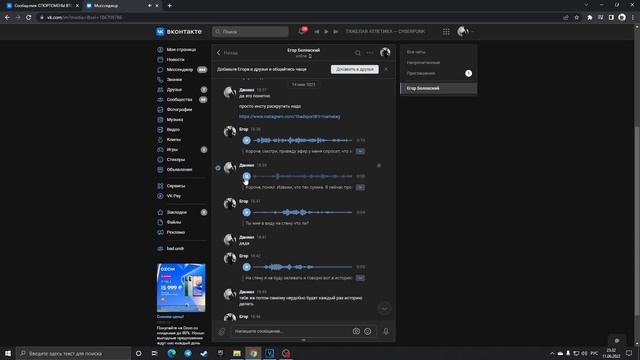Screen dimensions: 640x360
Task: Click the VKontakte logo in the header
Action: [178, 31]
